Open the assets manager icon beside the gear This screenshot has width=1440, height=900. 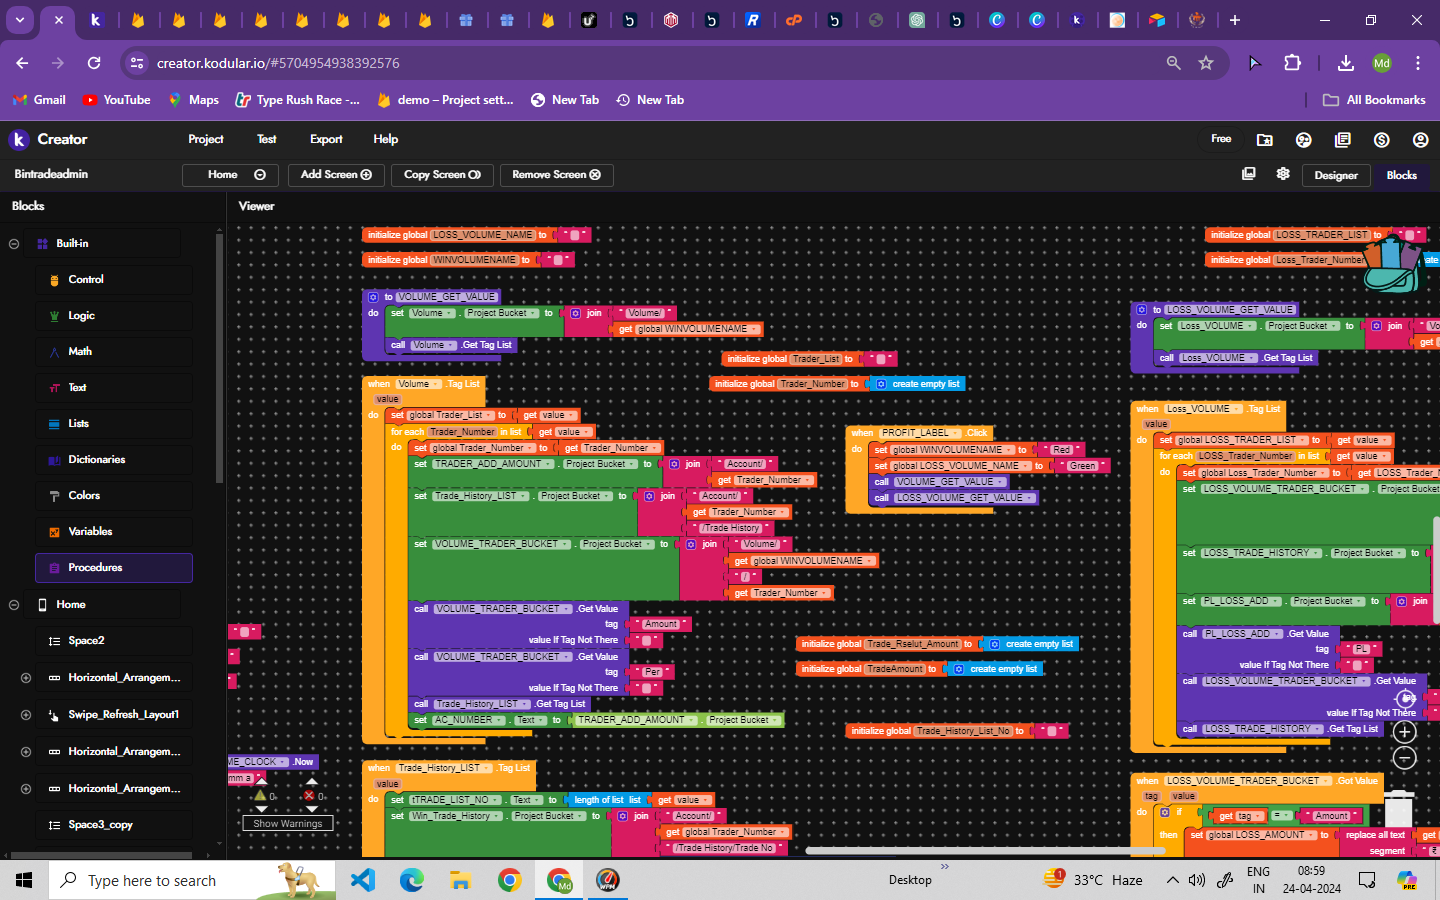1248,174
